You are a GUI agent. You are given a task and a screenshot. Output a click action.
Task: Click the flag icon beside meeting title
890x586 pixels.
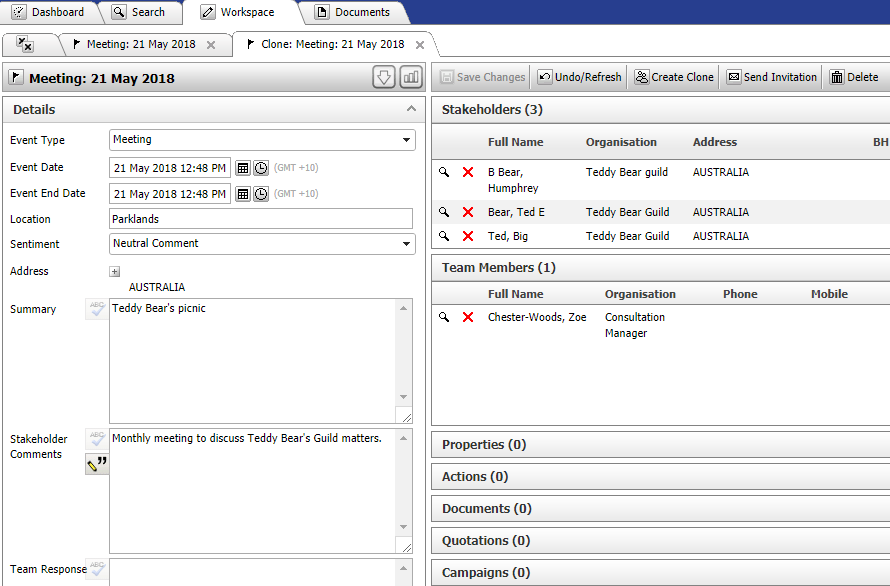tap(16, 77)
